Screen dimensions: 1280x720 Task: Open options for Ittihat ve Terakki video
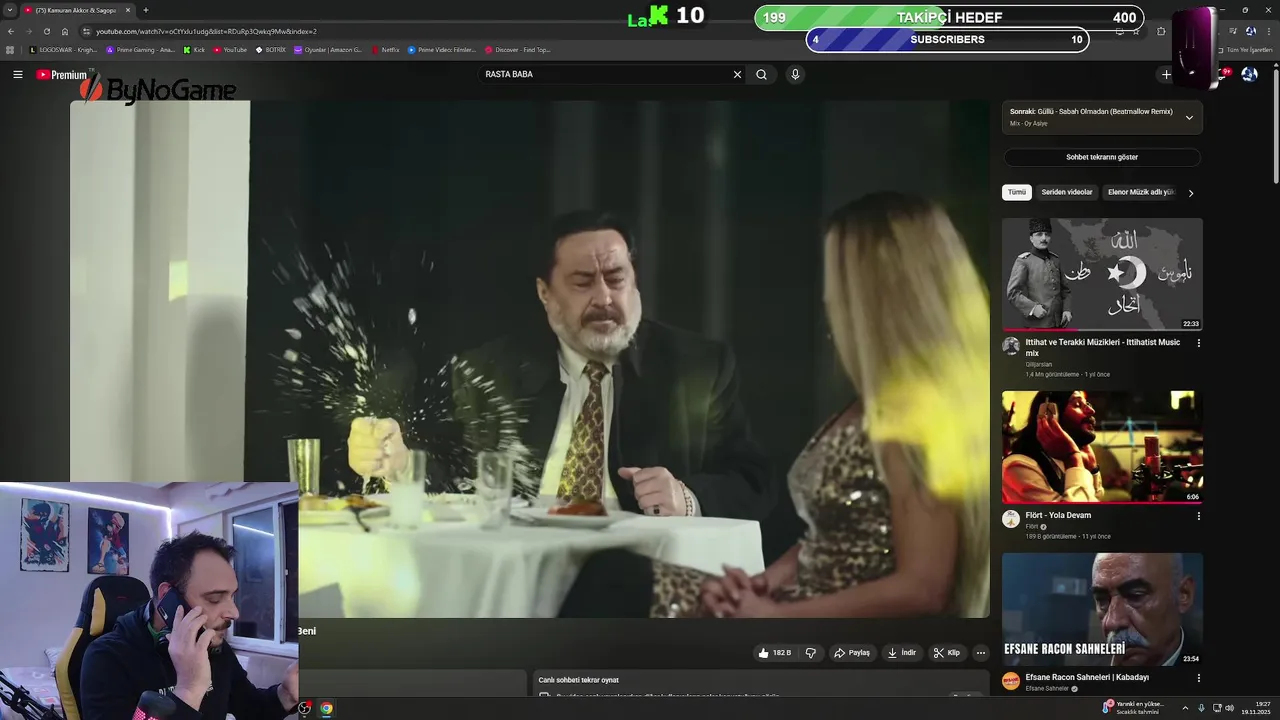pyautogui.click(x=1198, y=343)
